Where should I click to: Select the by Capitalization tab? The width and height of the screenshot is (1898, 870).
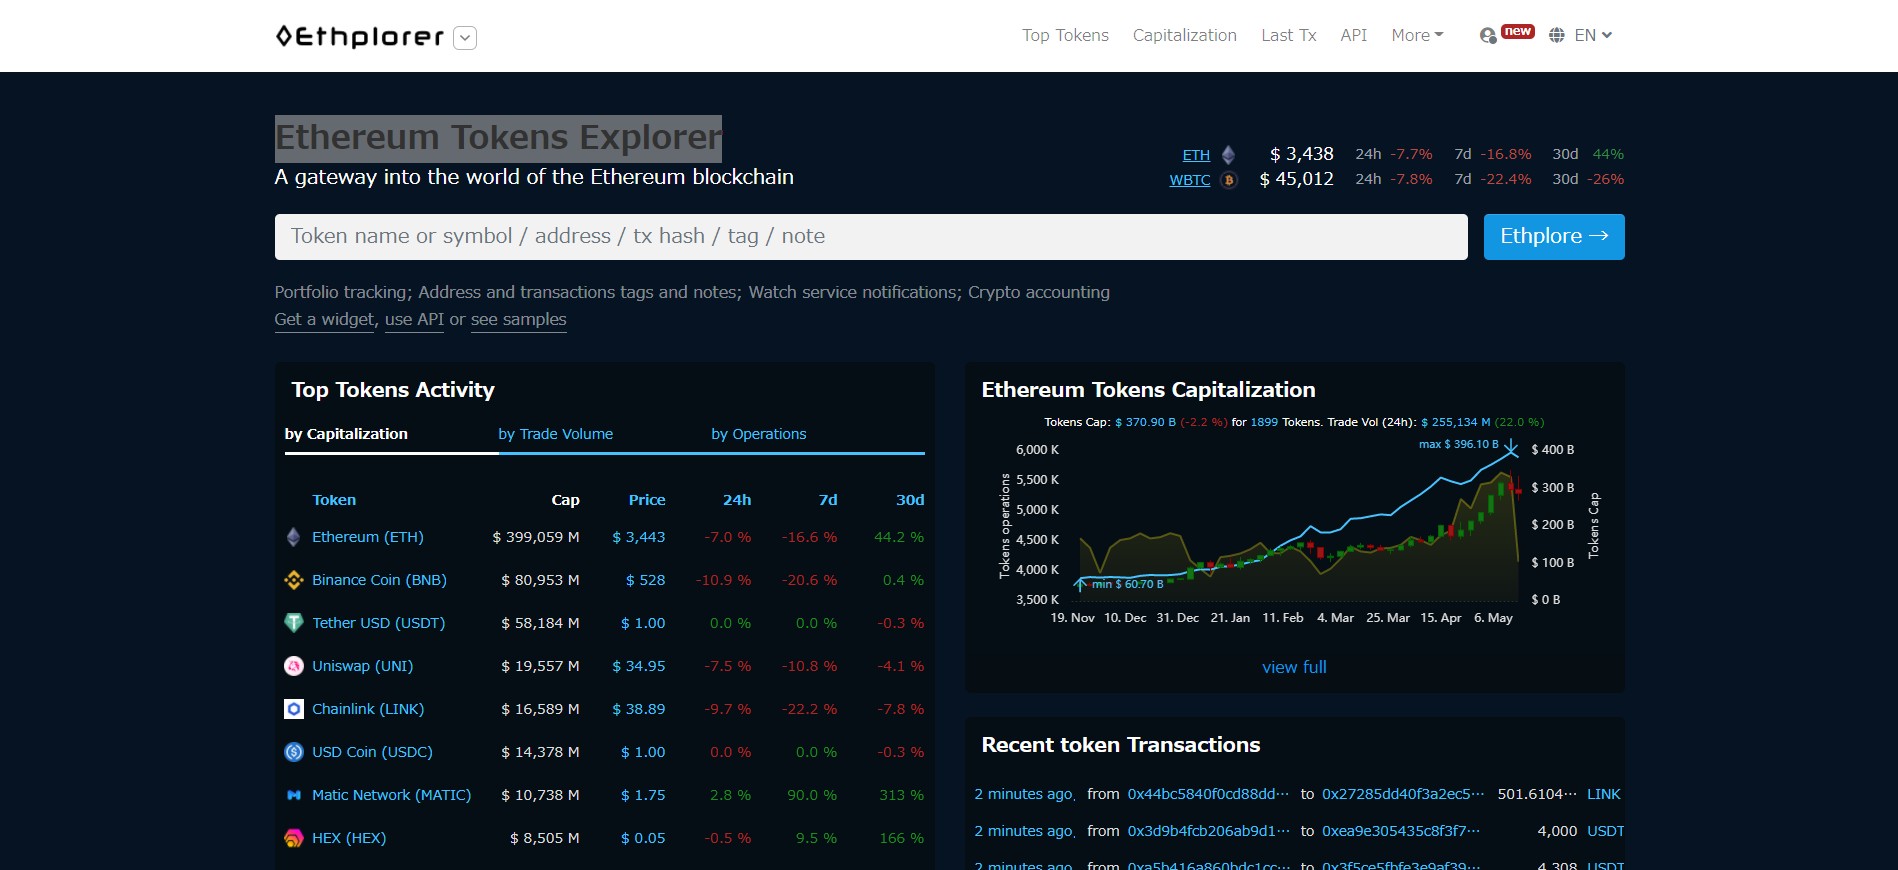coord(346,434)
